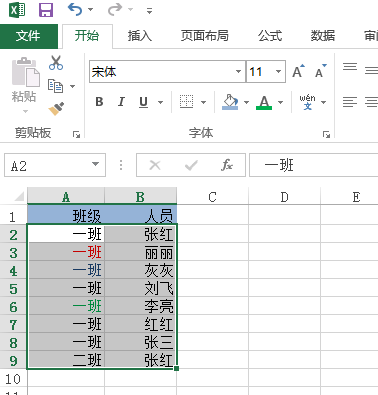Set left text alignment icon

tap(350, 102)
